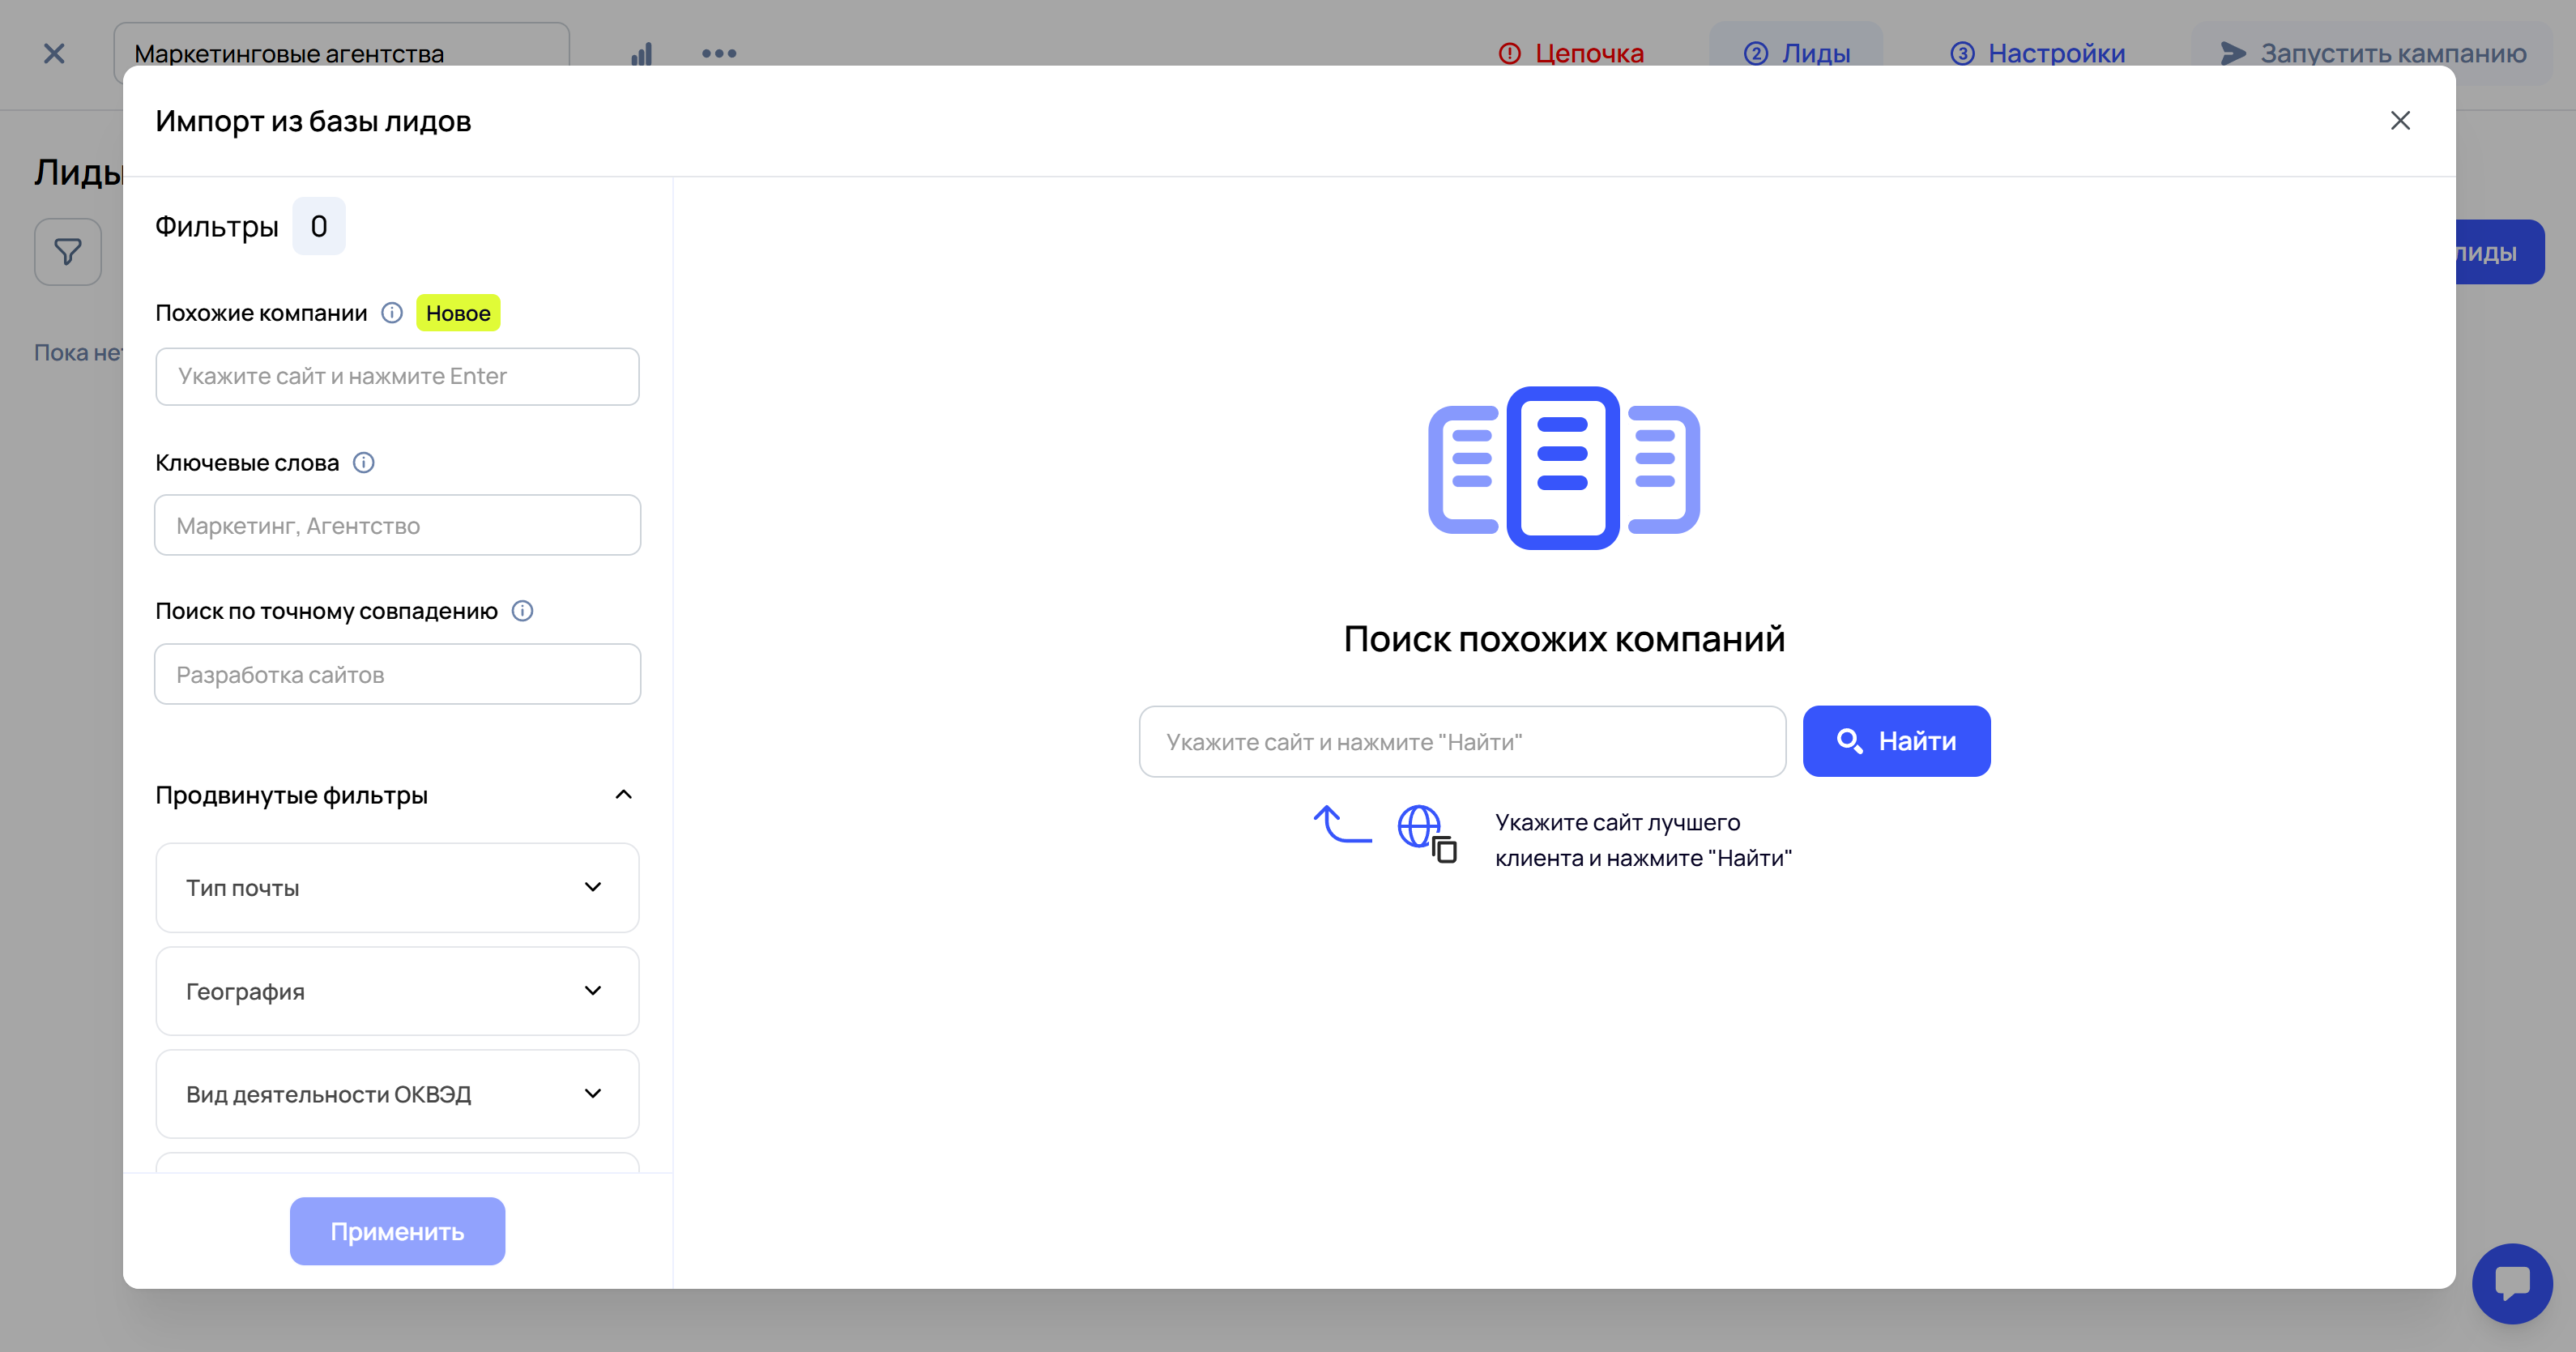2576x1352 pixels.
Task: Close the campaign editor with the X icon
Action: click(54, 54)
